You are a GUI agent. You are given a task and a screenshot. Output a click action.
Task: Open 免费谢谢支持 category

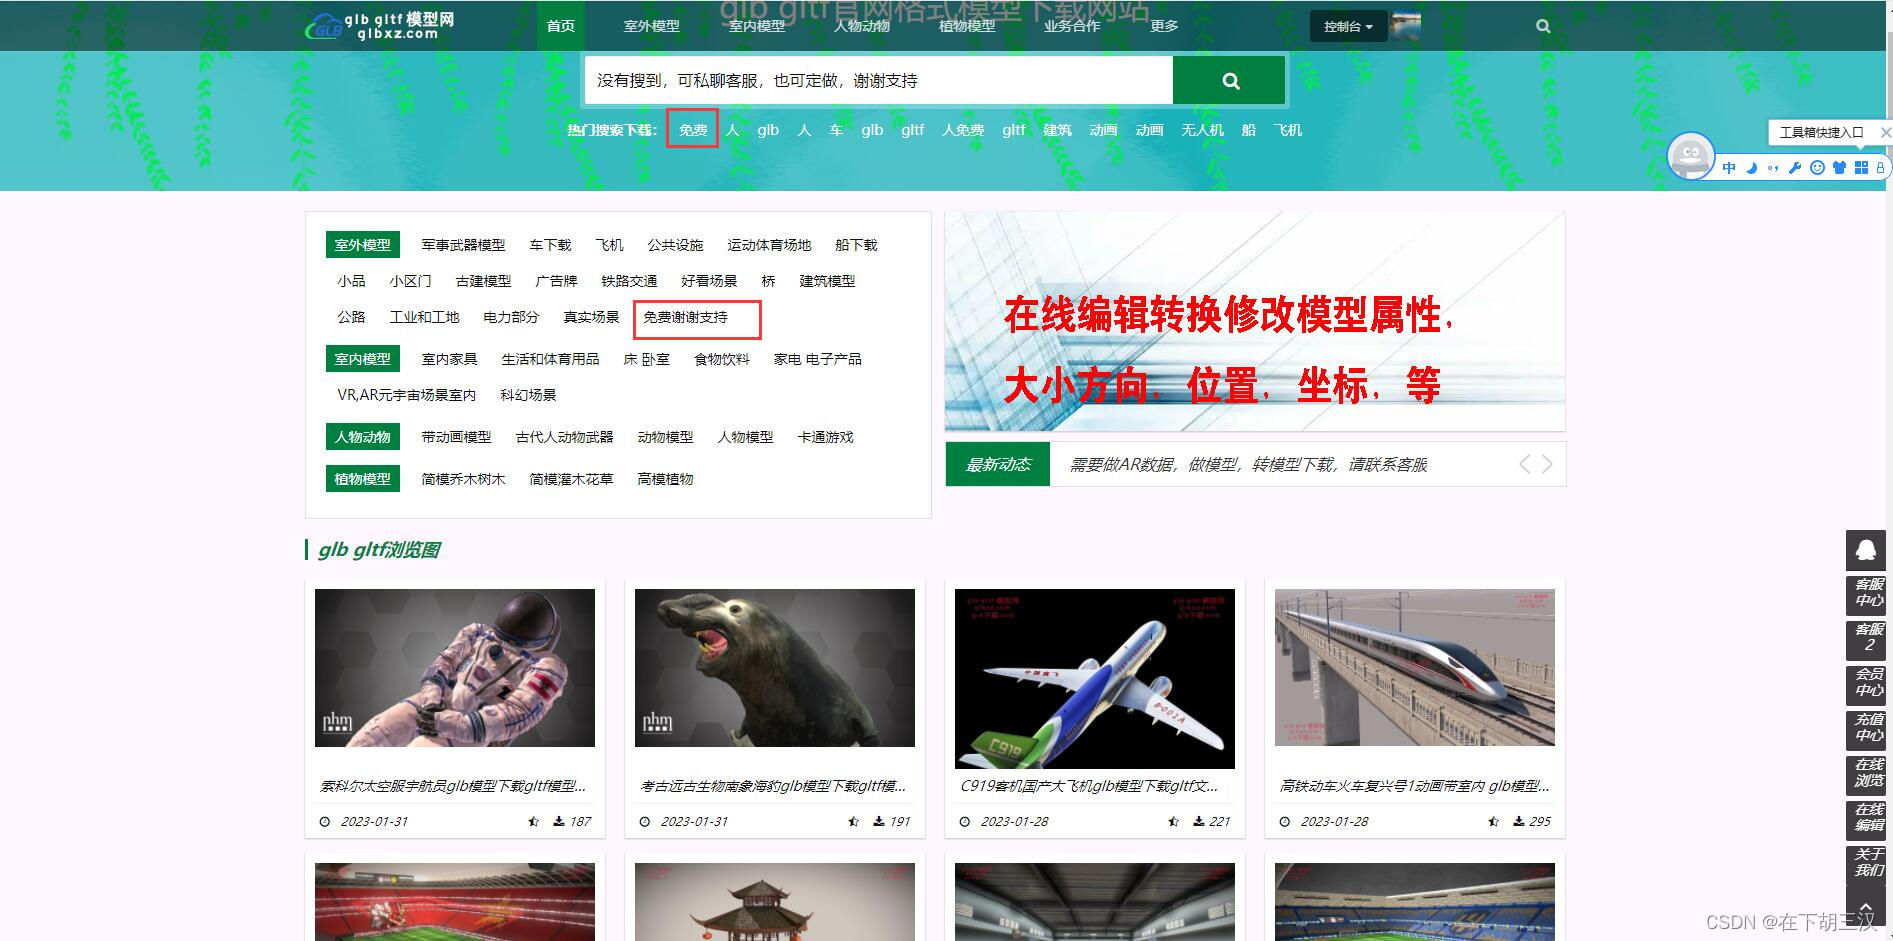point(686,318)
